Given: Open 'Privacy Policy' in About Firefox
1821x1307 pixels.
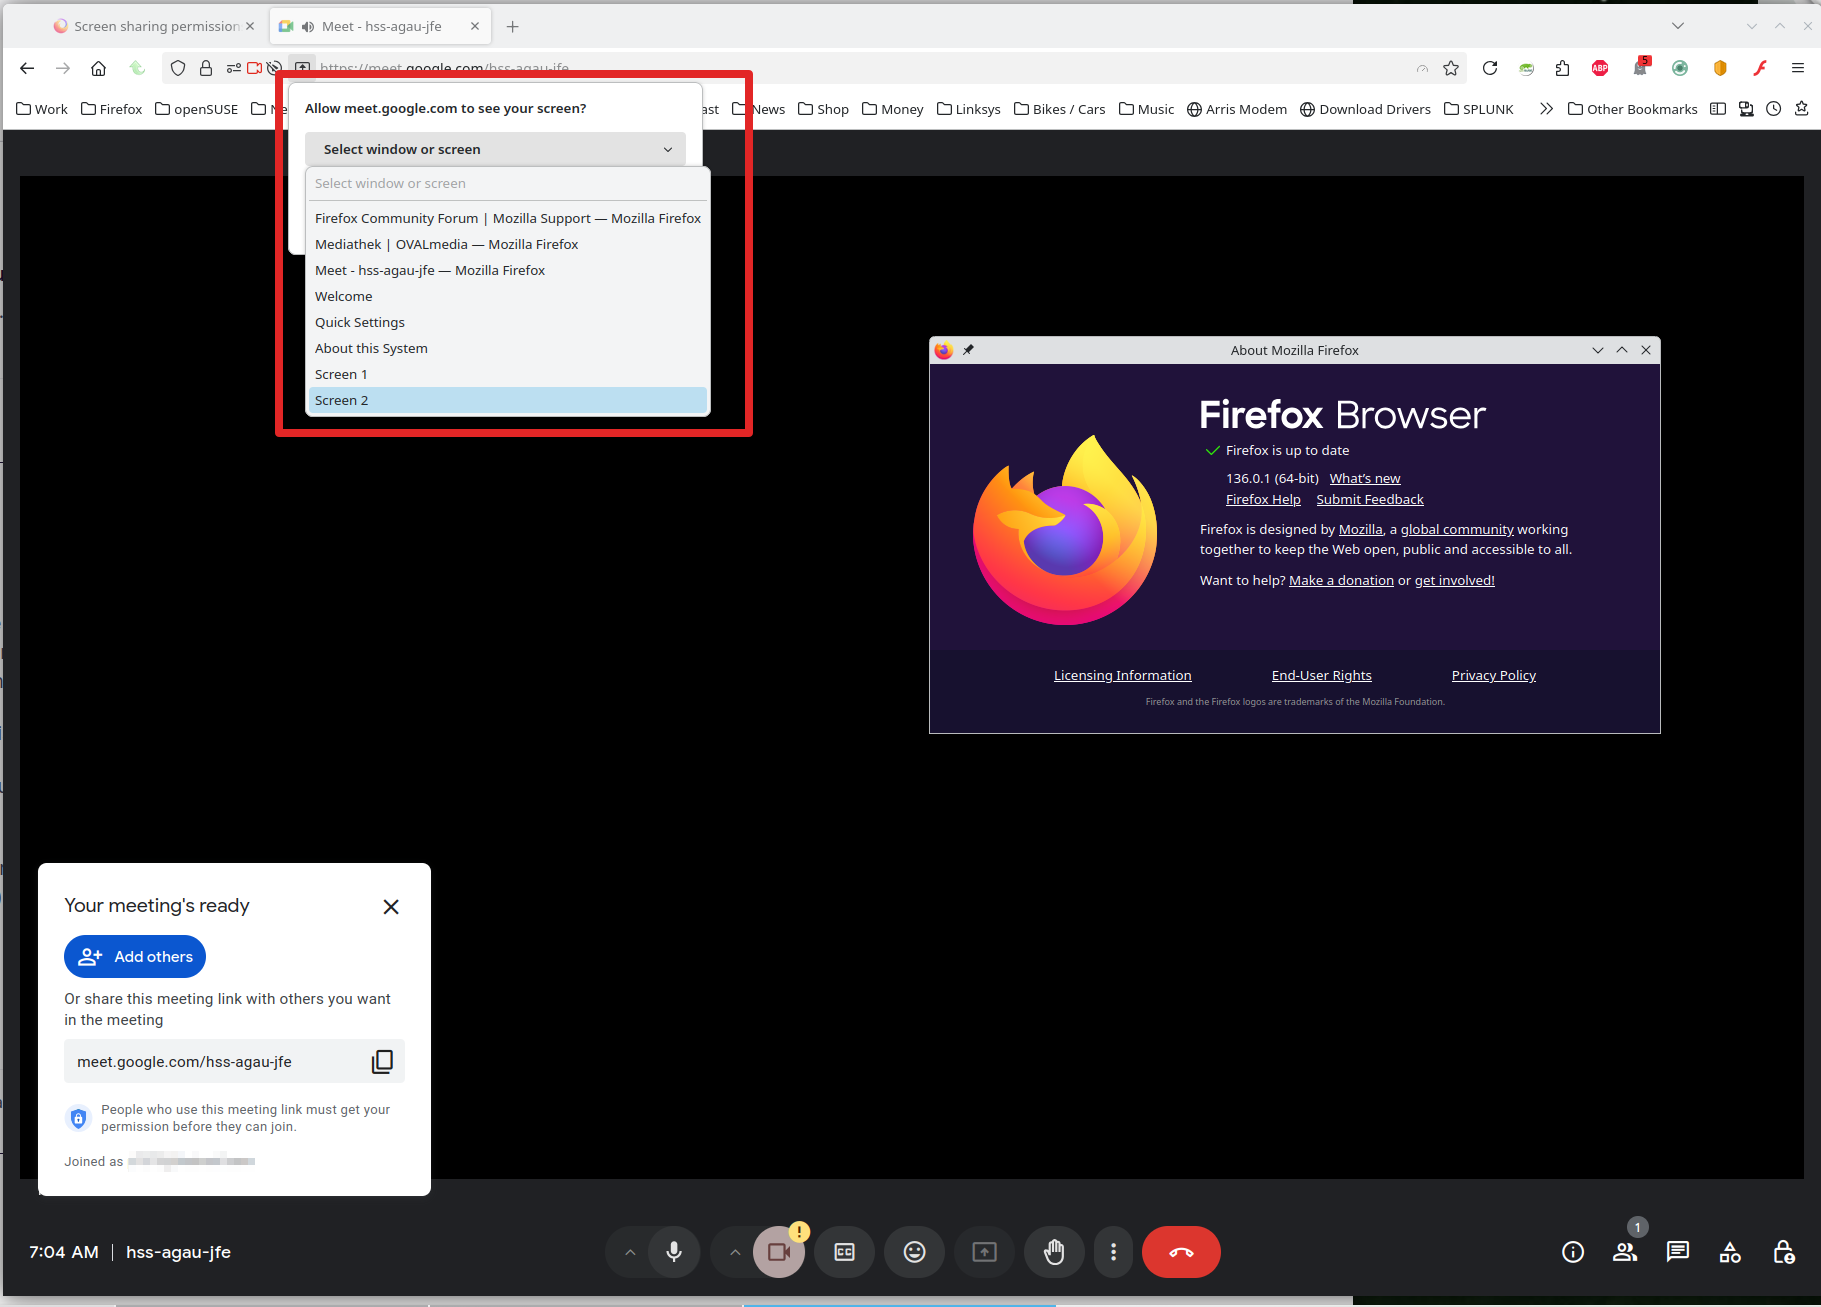Looking at the screenshot, I should tap(1494, 675).
